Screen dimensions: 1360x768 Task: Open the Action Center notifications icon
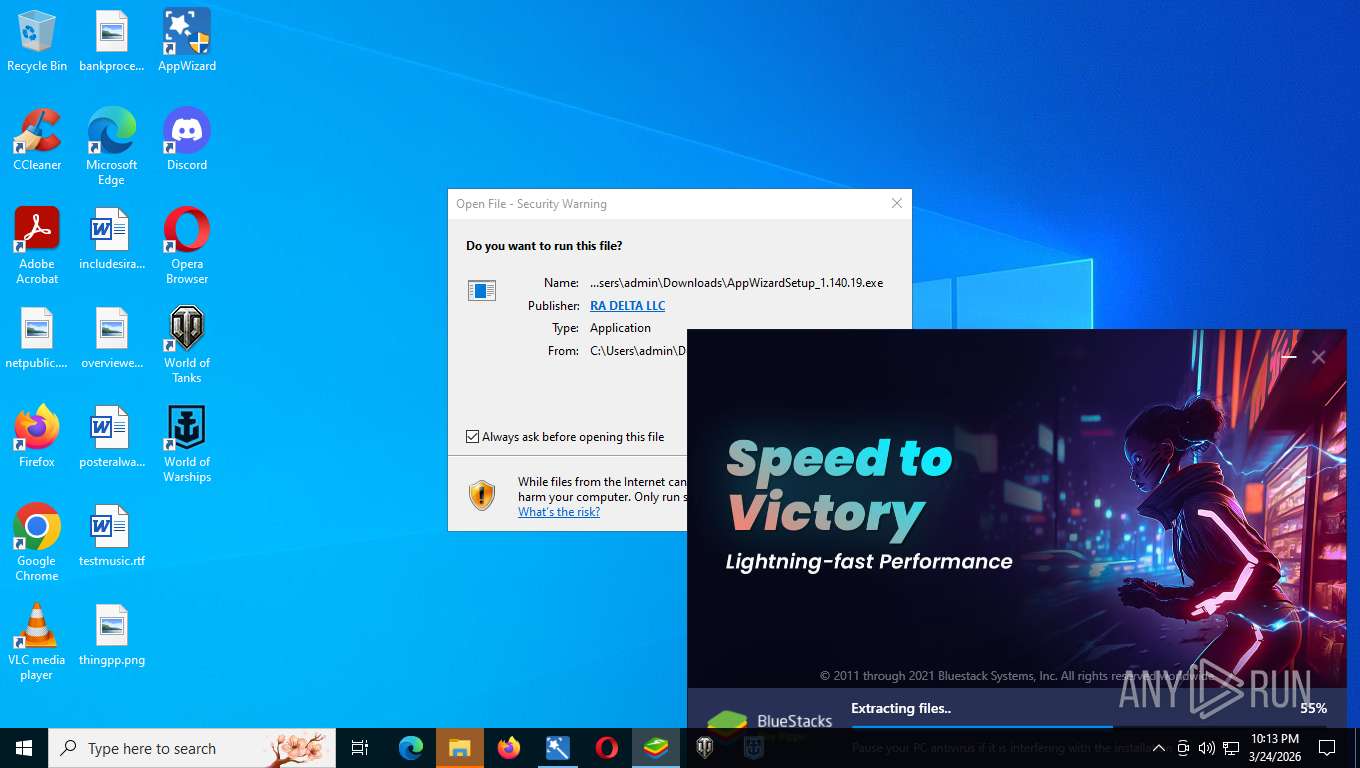click(1327, 748)
